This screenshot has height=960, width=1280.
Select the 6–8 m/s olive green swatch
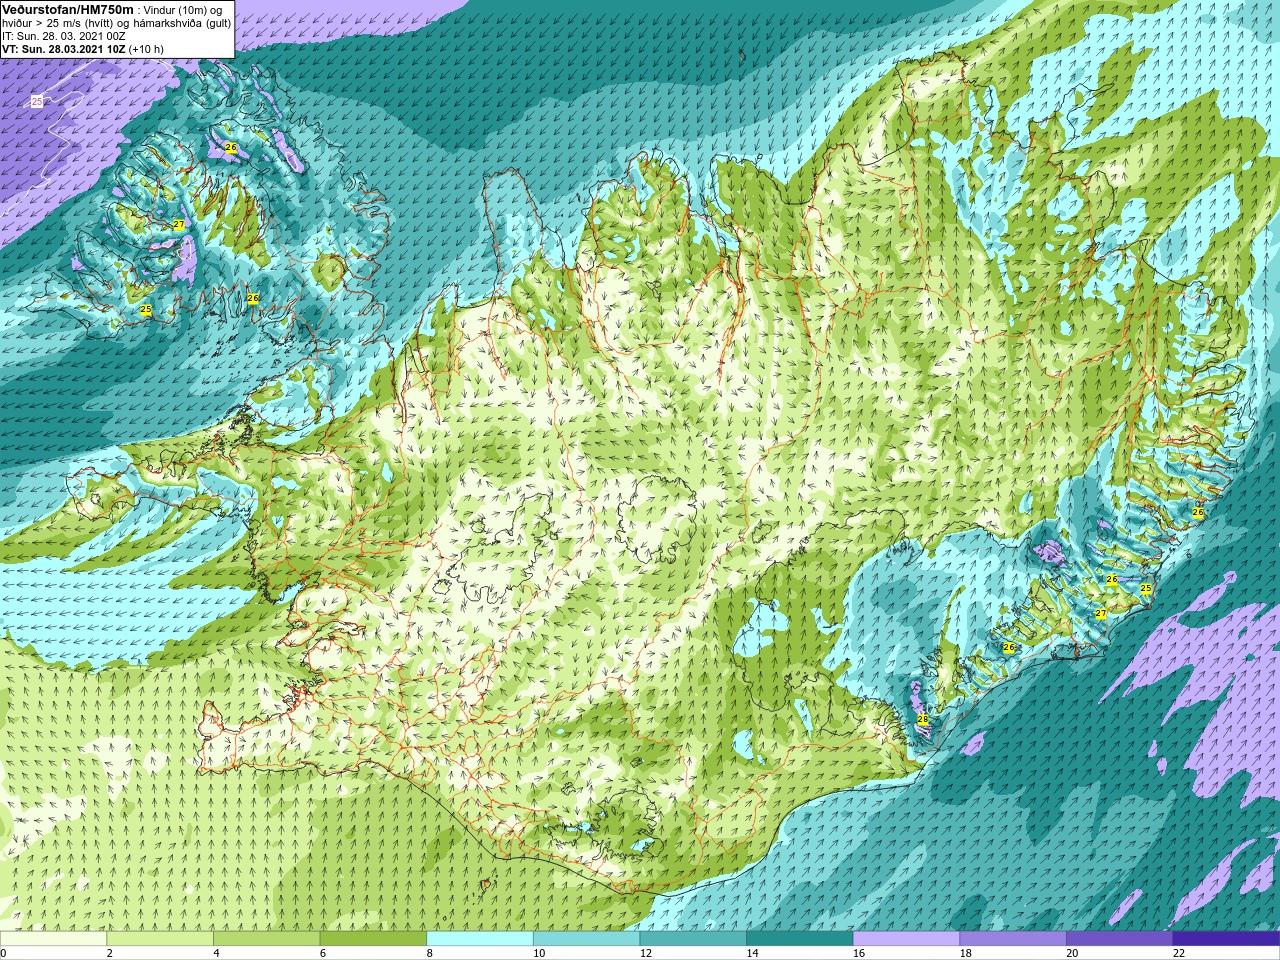pos(373,939)
